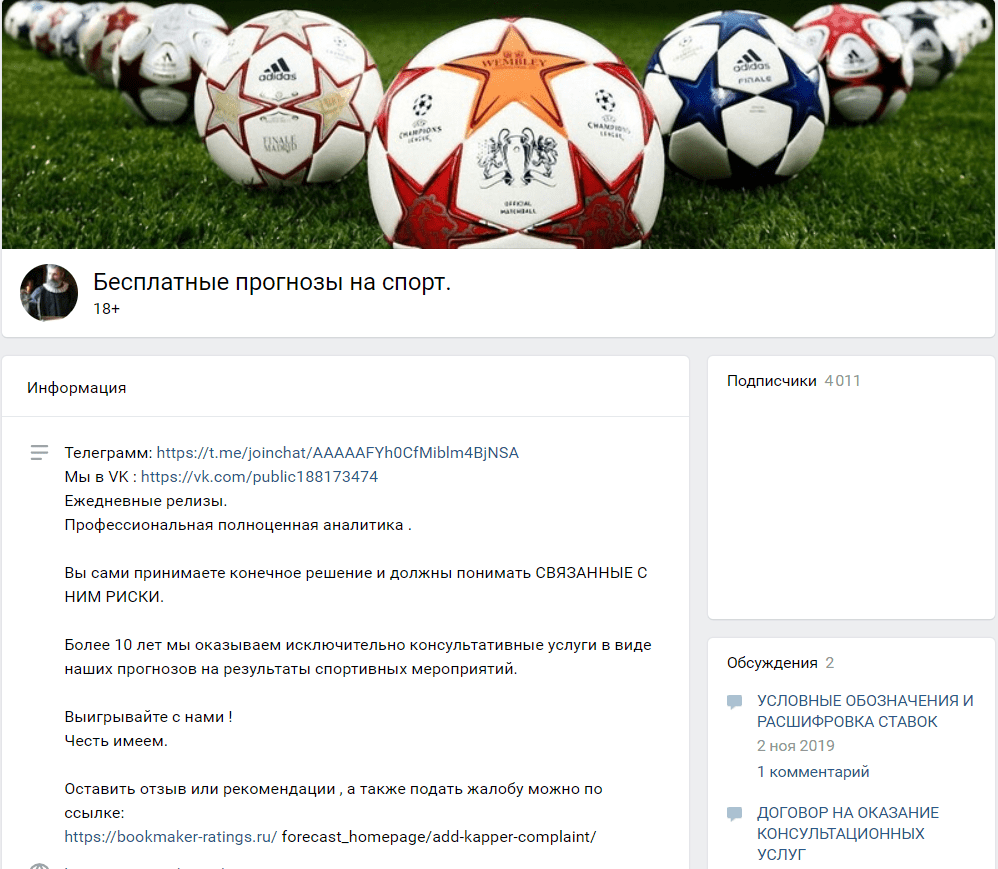Open the vk.com/public188173474 link

tap(259, 477)
